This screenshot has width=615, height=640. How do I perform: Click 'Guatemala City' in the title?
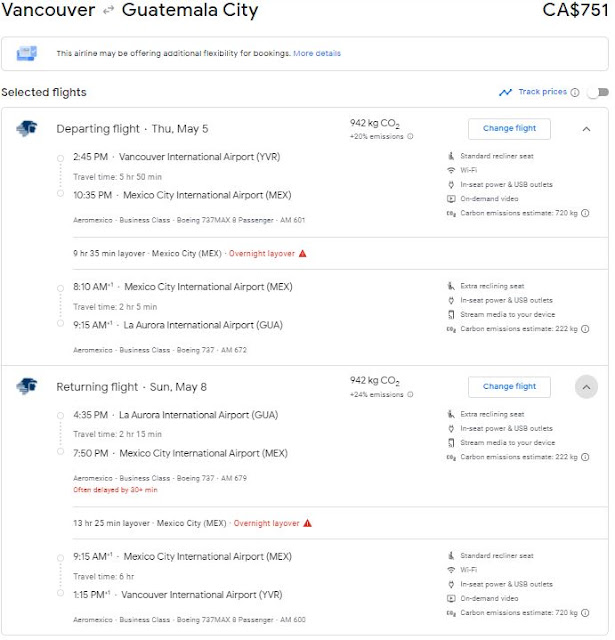pos(190,10)
